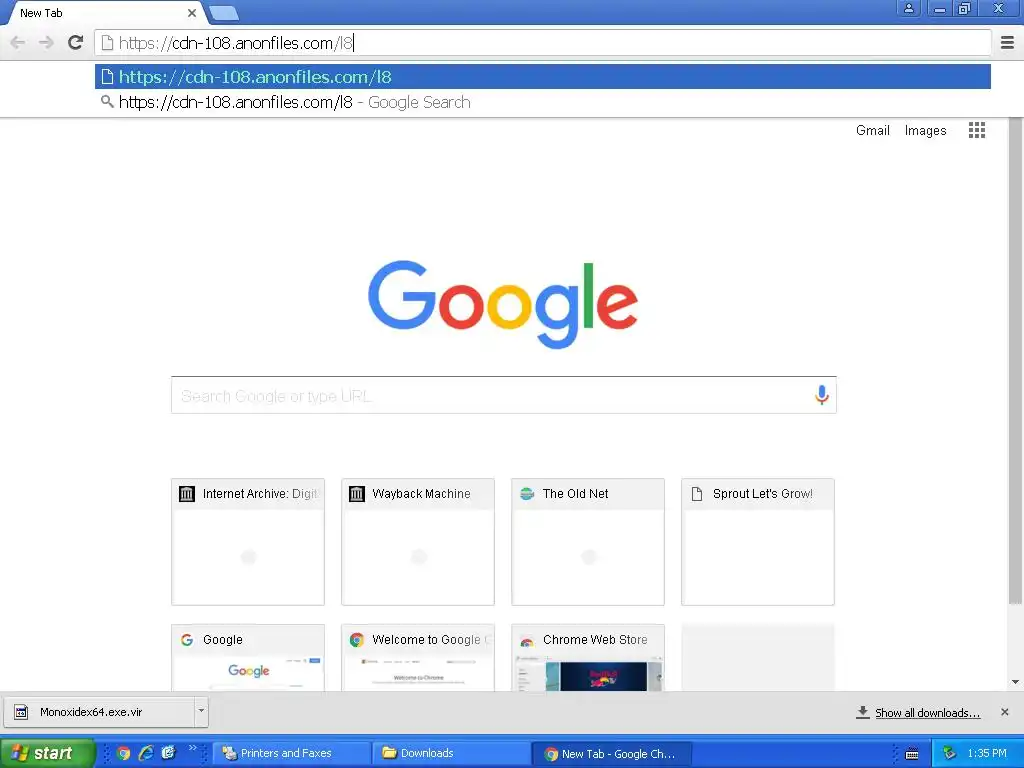Click the Chrome profile person icon

tap(908, 8)
